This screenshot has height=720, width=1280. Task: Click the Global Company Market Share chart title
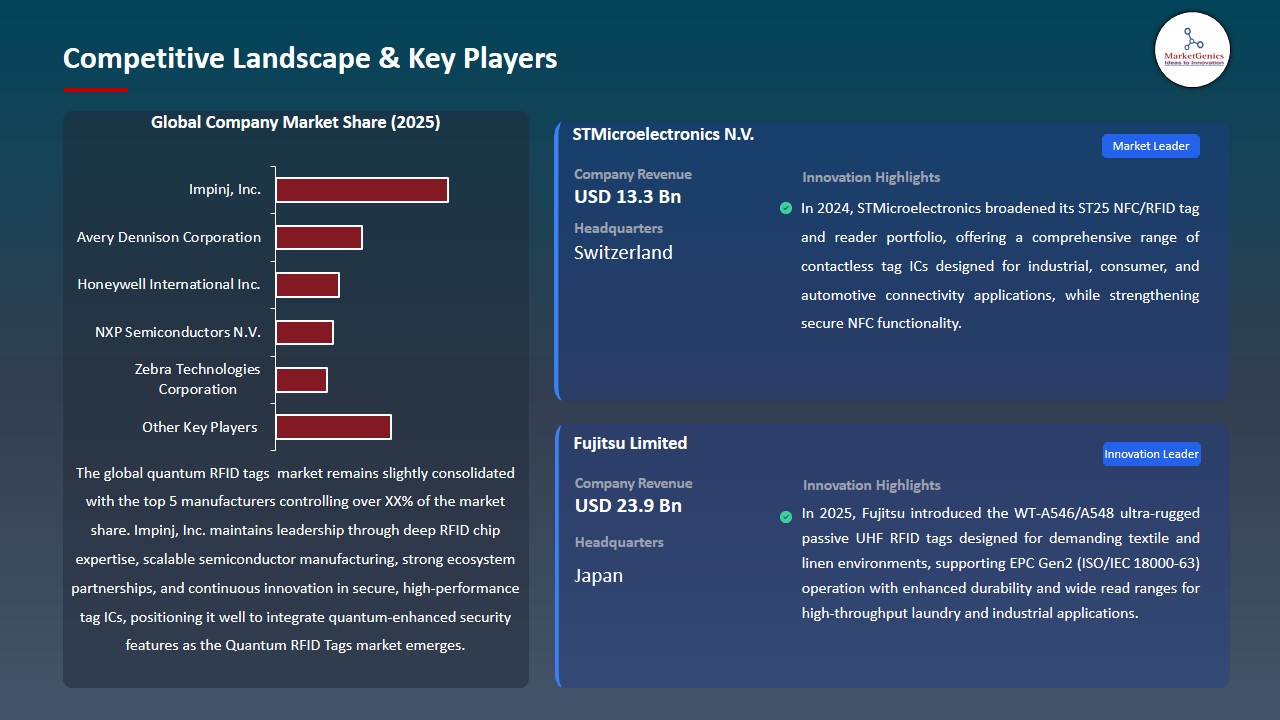pyautogui.click(x=295, y=122)
